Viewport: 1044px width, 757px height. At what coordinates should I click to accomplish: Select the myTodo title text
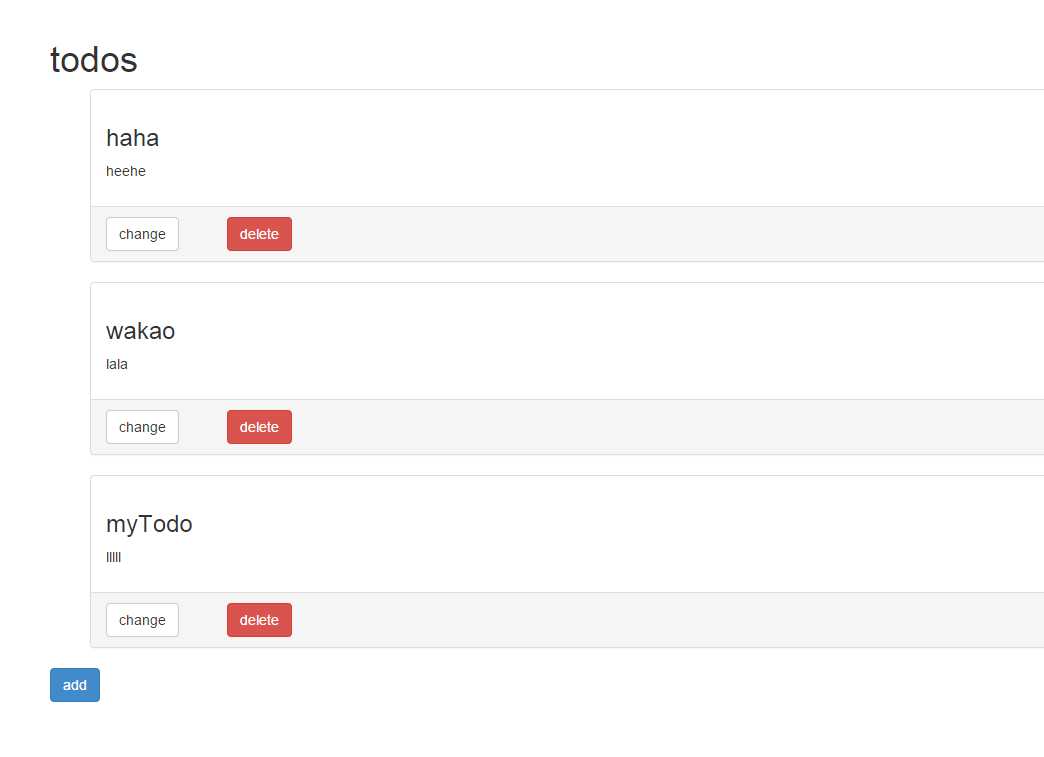(149, 524)
